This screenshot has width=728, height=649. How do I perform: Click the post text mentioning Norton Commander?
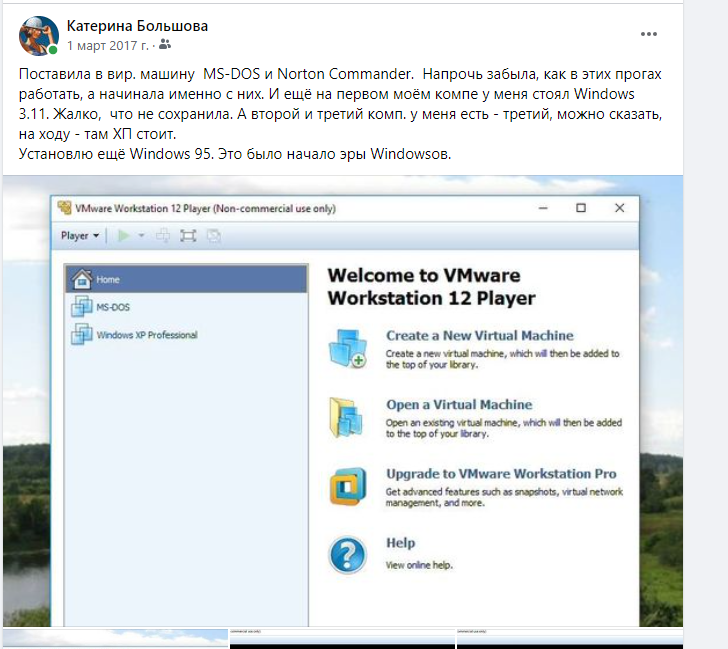pyautogui.click(x=340, y=114)
